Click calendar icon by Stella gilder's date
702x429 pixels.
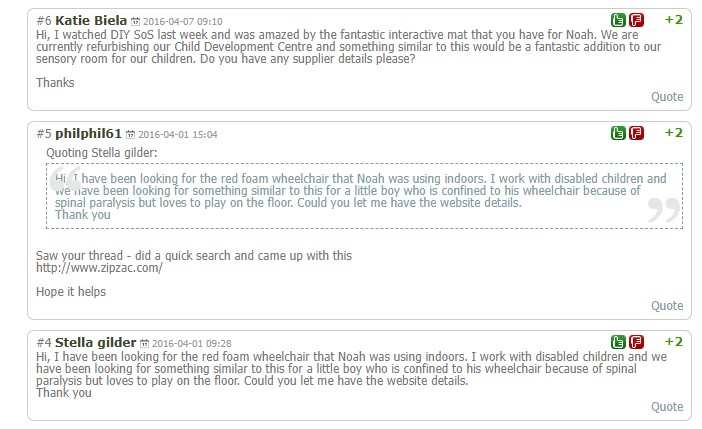tap(144, 343)
